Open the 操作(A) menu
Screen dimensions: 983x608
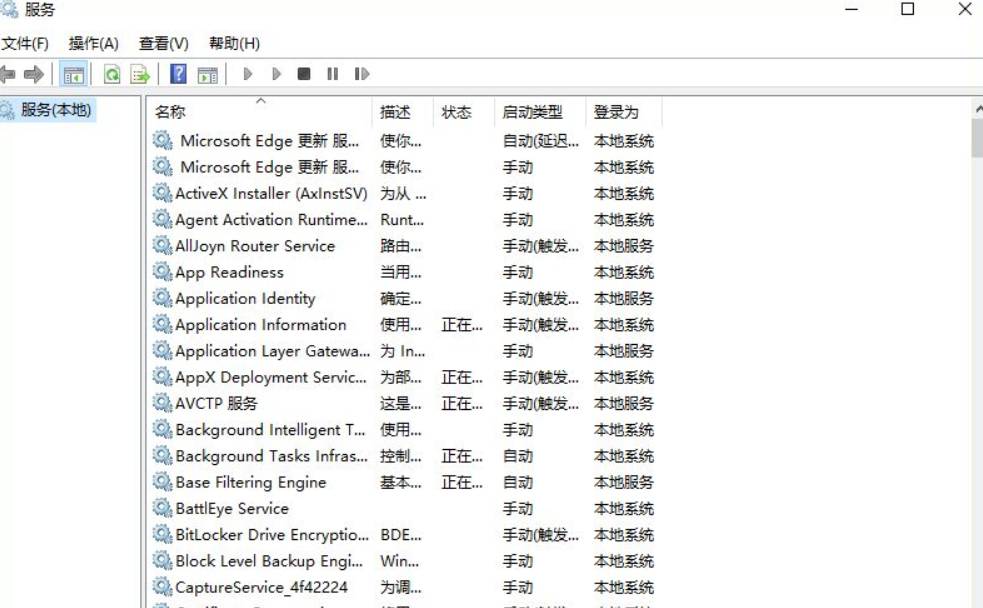[93, 43]
